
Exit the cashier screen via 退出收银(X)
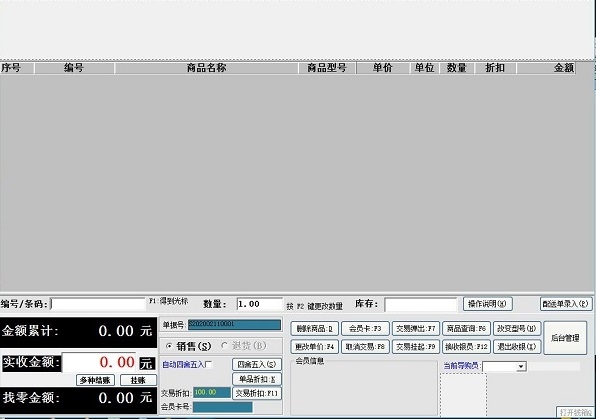517,347
